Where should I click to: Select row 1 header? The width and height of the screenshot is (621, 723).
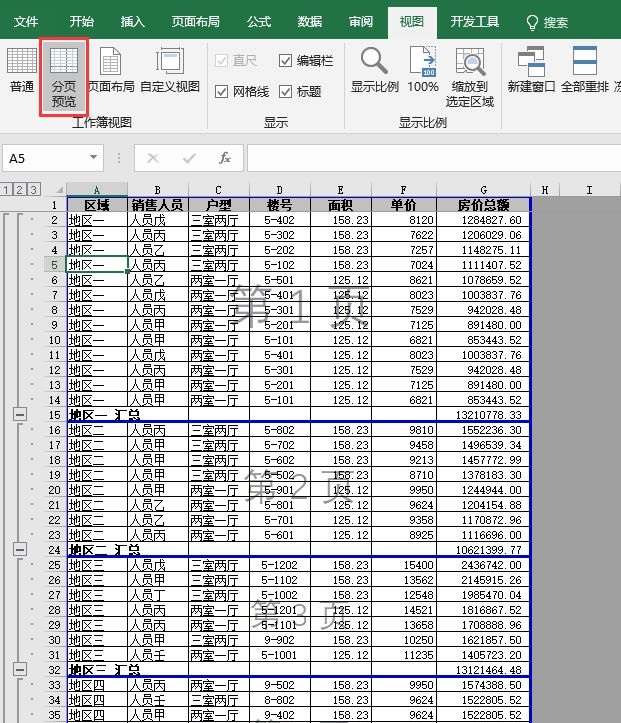54,205
